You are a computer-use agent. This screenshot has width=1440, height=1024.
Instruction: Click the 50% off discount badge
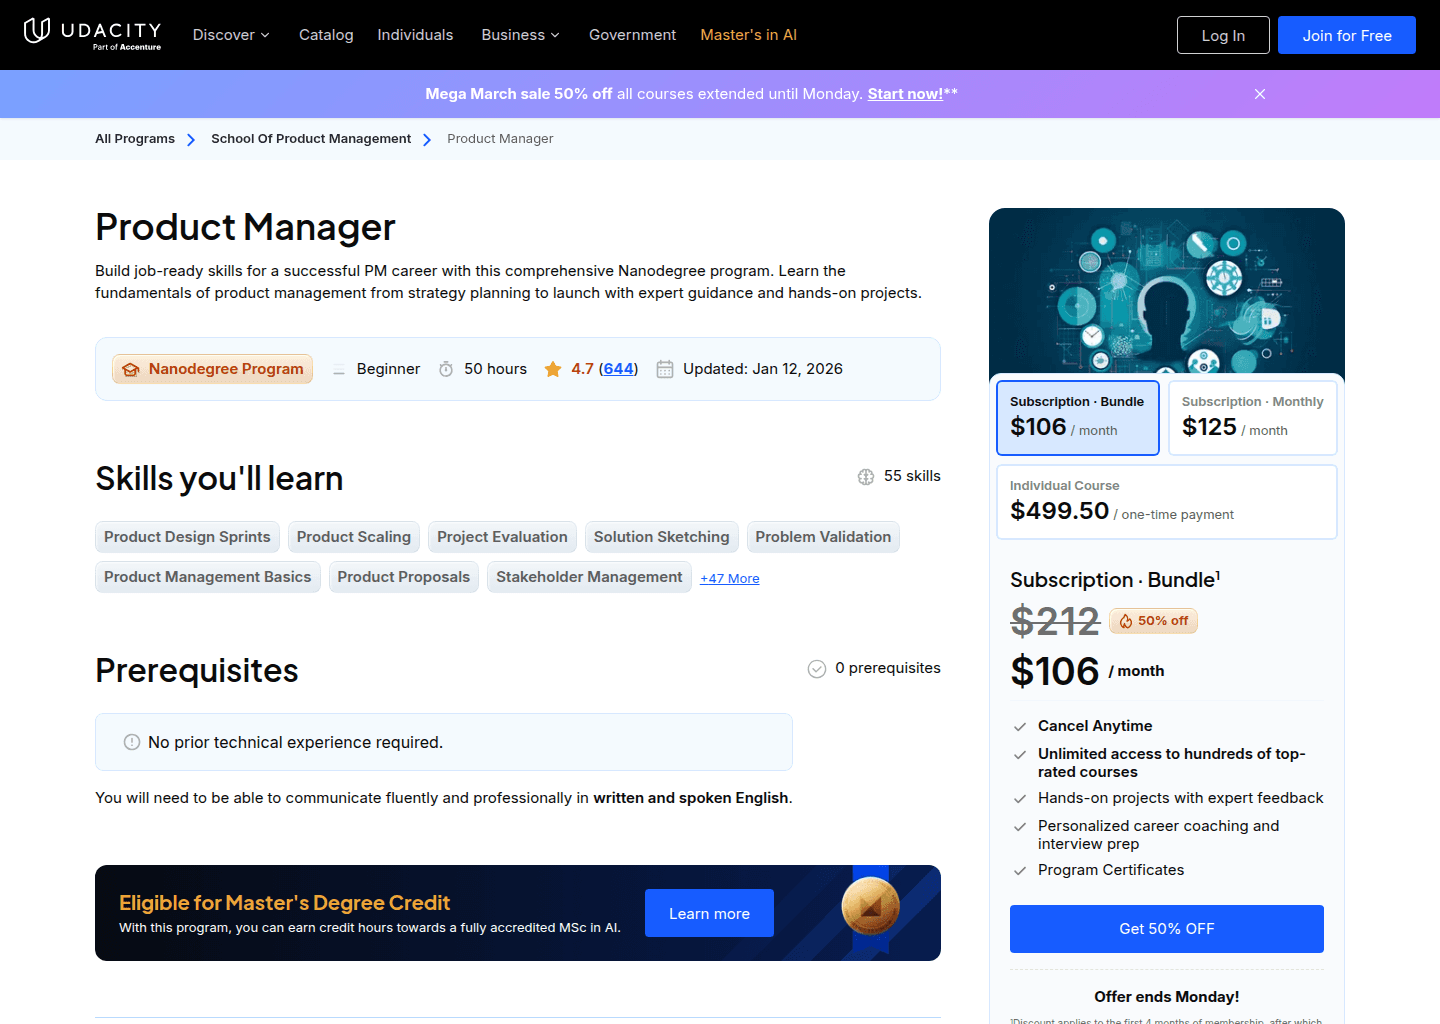coord(1152,621)
